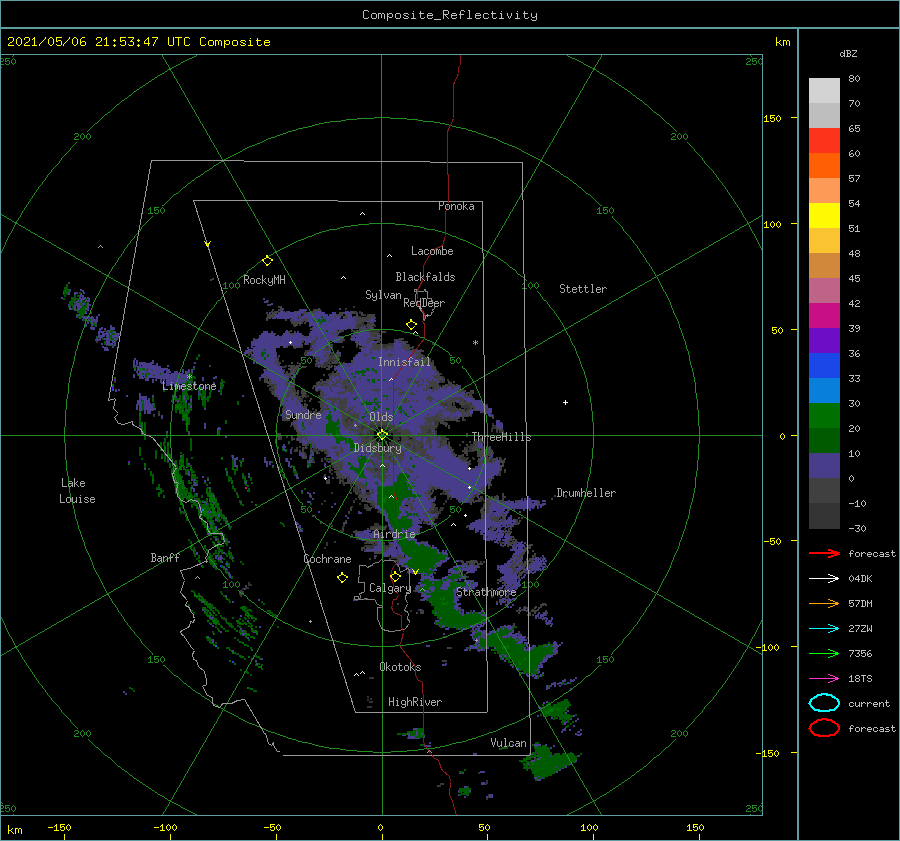The height and width of the screenshot is (841, 900).
Task: Pick the yellow 51-54 dBZ color band
Action: coord(824,216)
